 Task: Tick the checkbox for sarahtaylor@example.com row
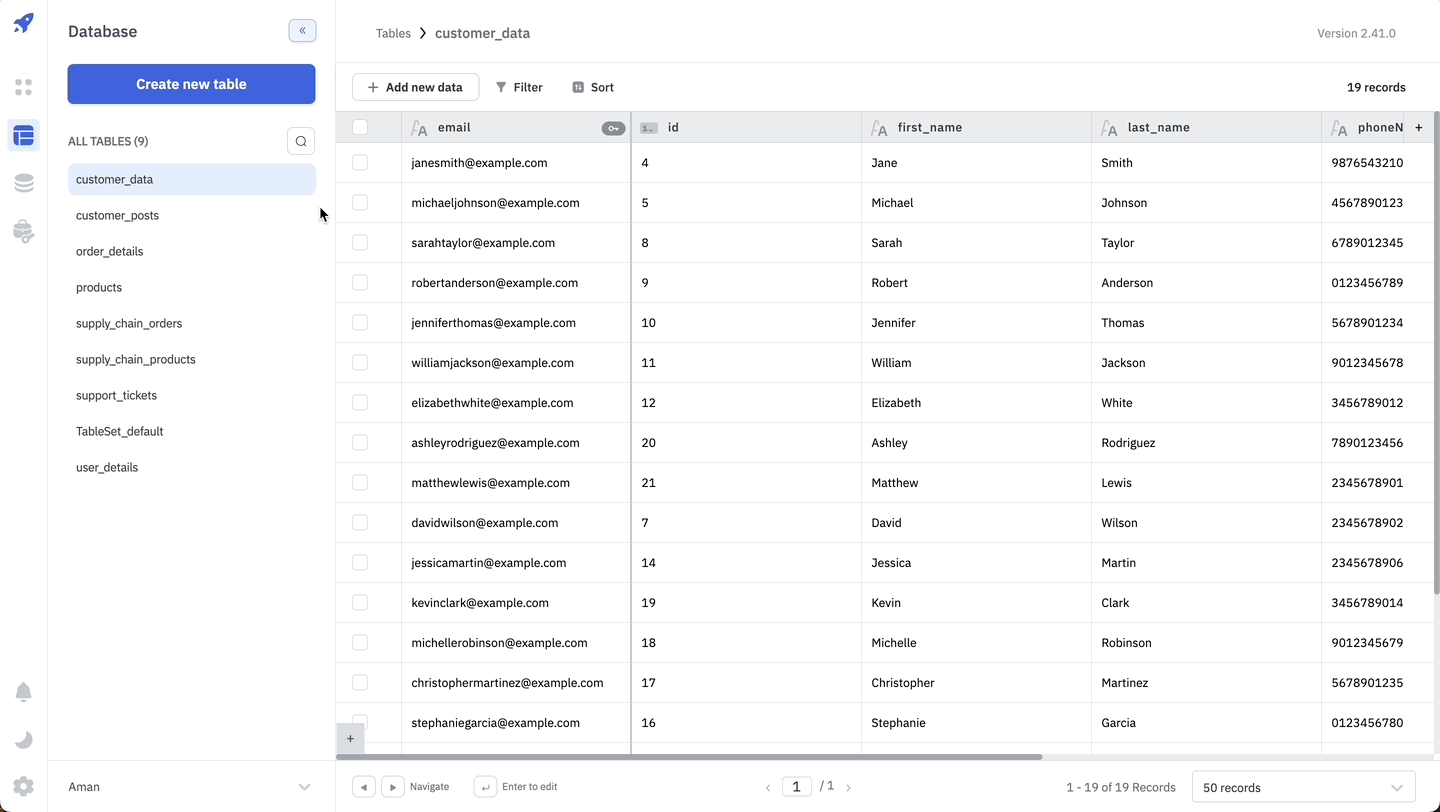click(x=360, y=243)
